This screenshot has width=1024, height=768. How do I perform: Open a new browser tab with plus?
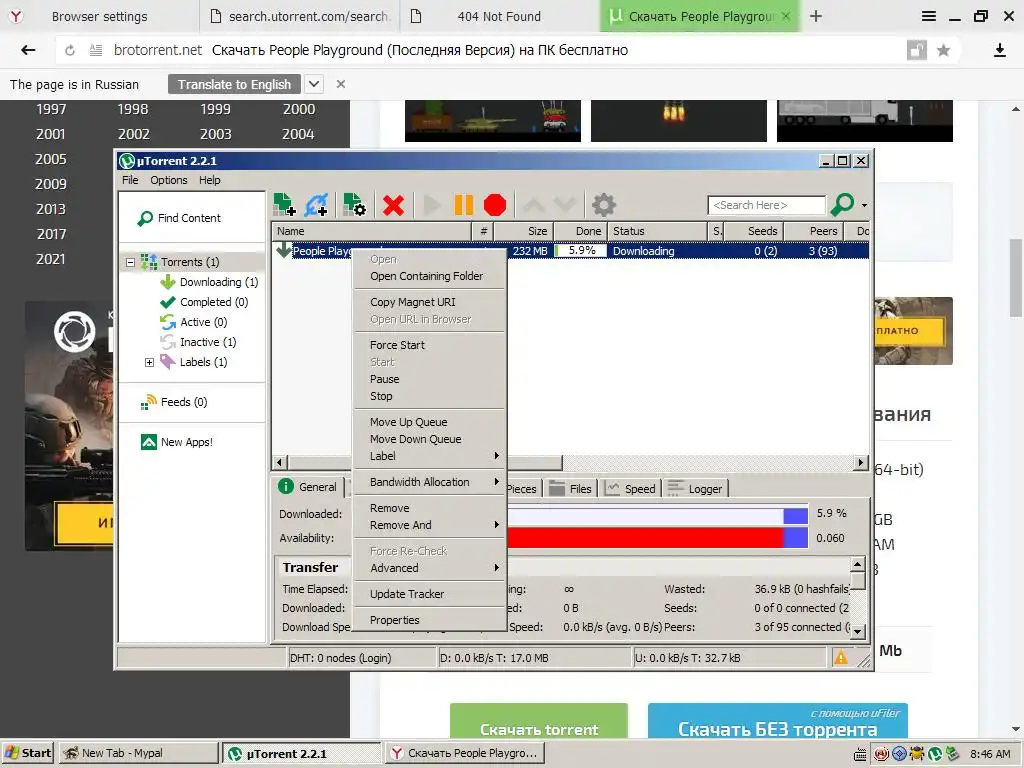pos(816,16)
